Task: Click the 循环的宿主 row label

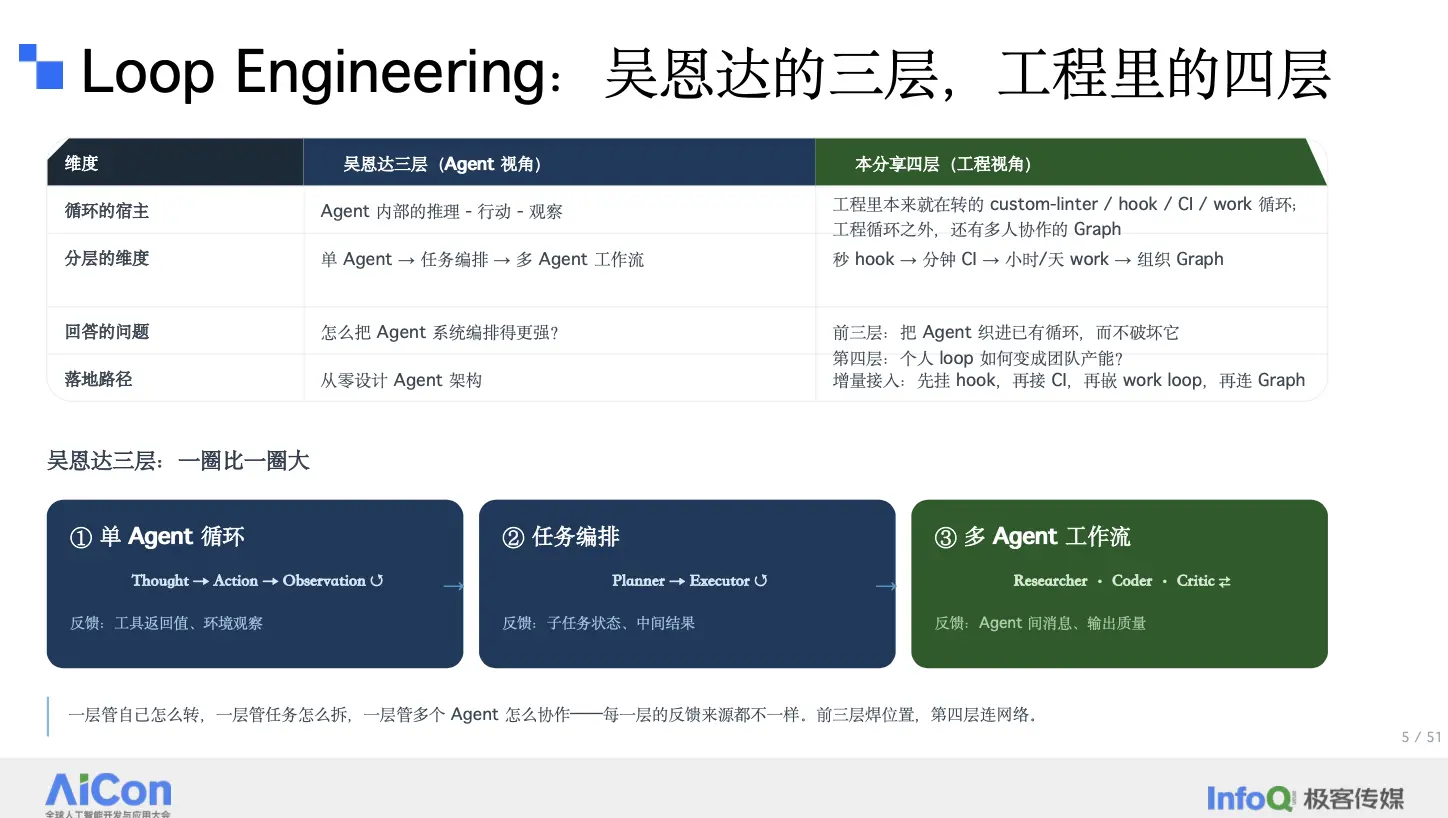Action: (x=107, y=211)
